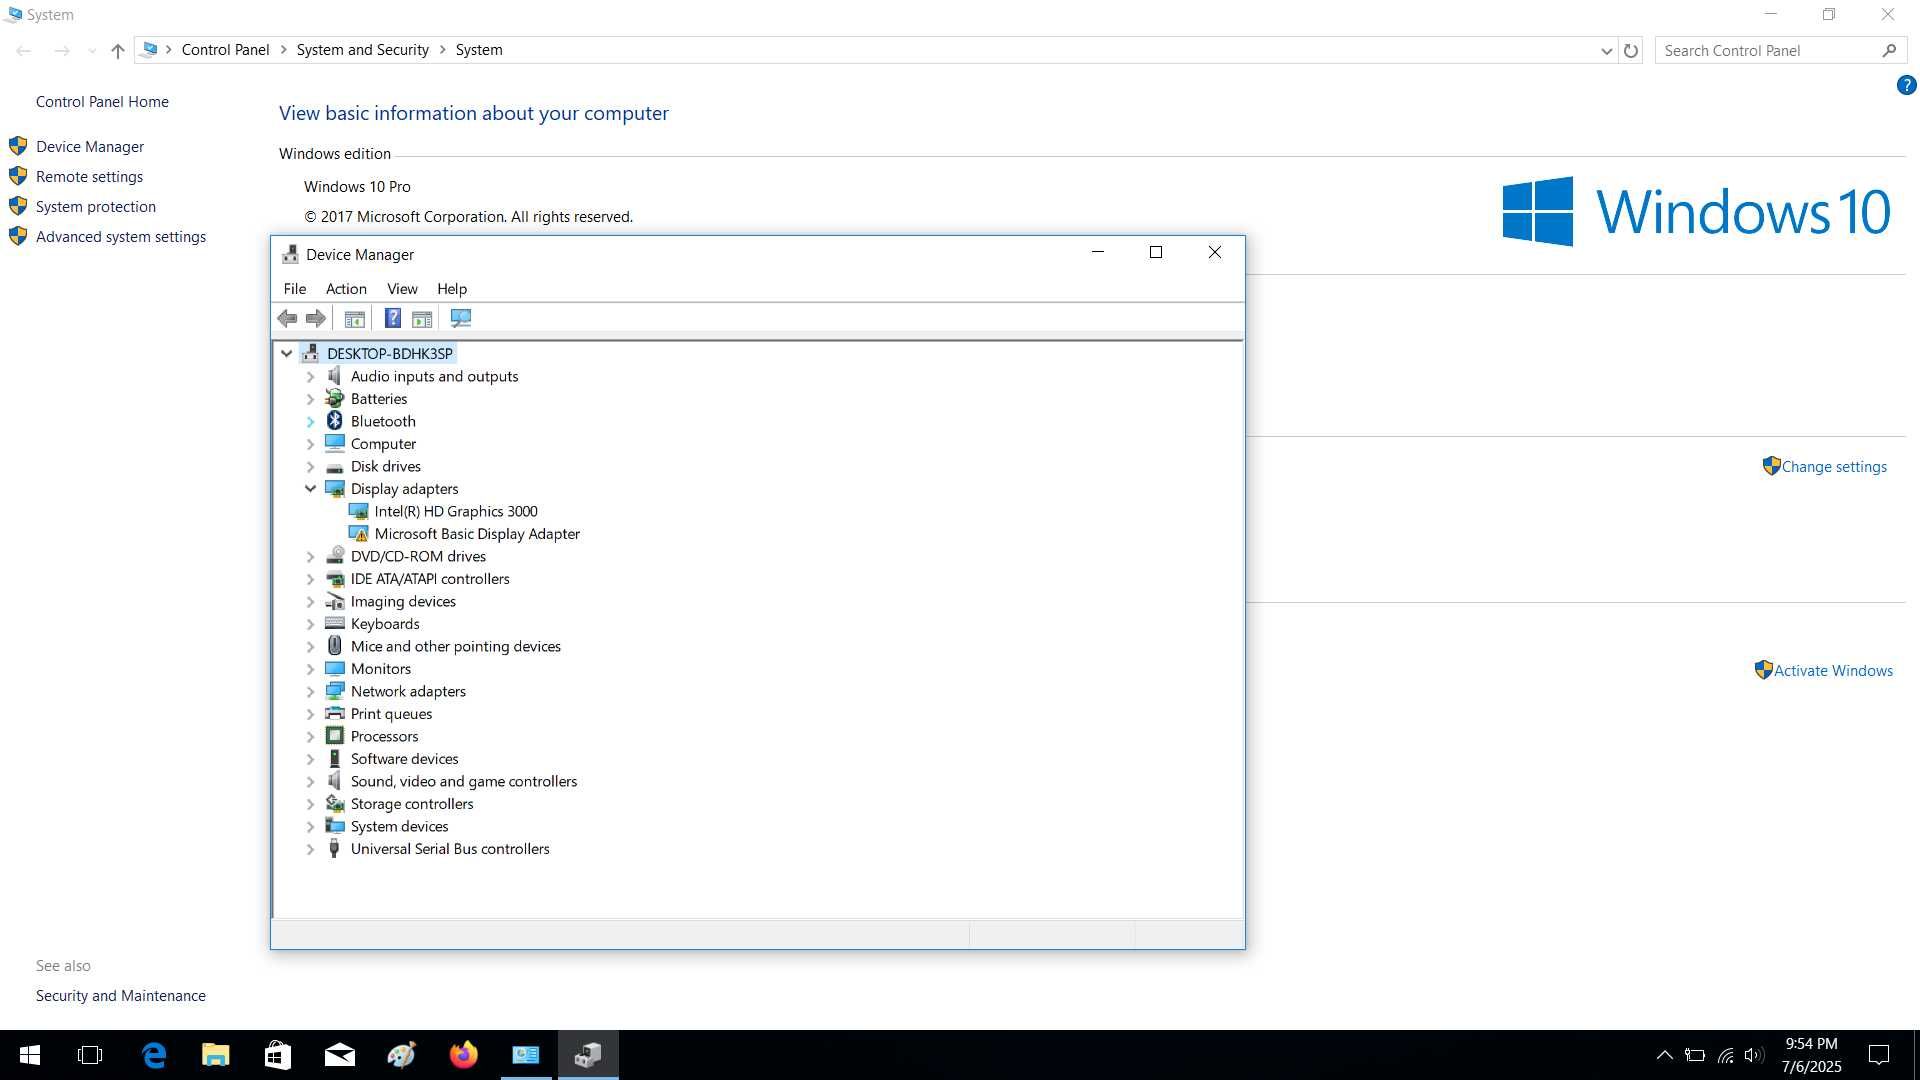Click the help question mark icon in System window
The image size is (1920, 1080).
point(1906,86)
